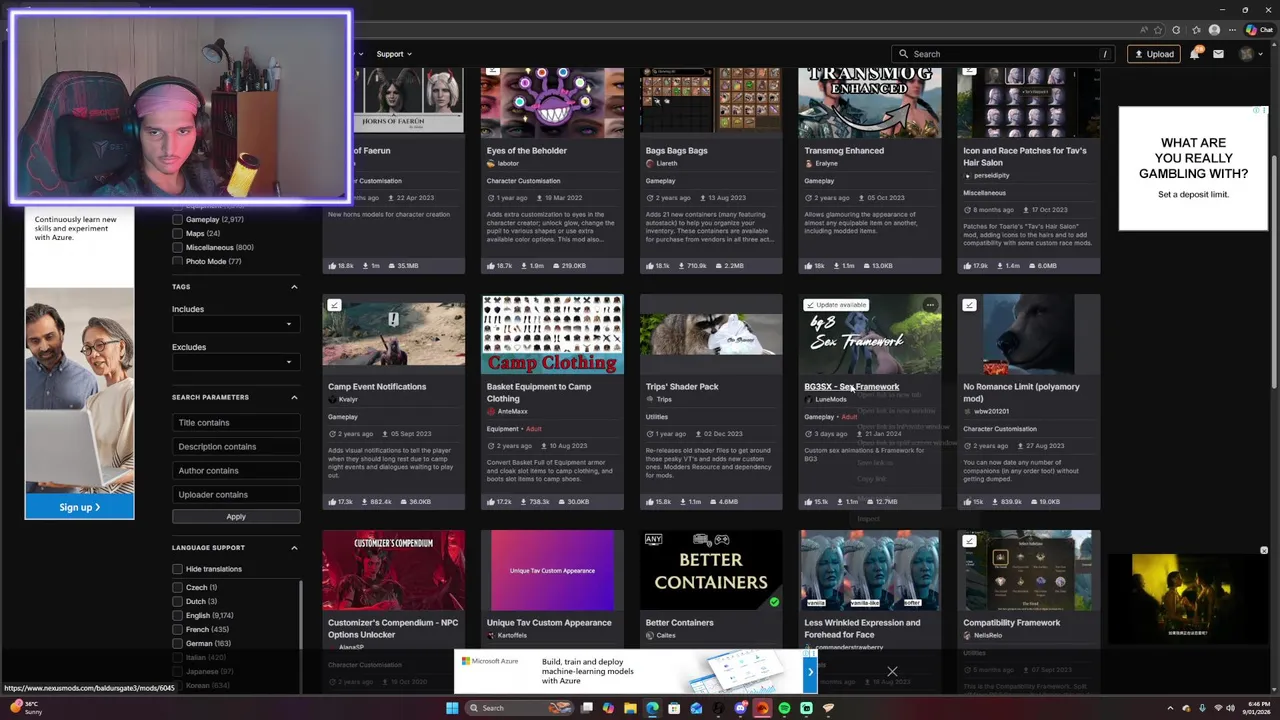Open browser settings and more menu
The width and height of the screenshot is (1280, 720).
1233,30
